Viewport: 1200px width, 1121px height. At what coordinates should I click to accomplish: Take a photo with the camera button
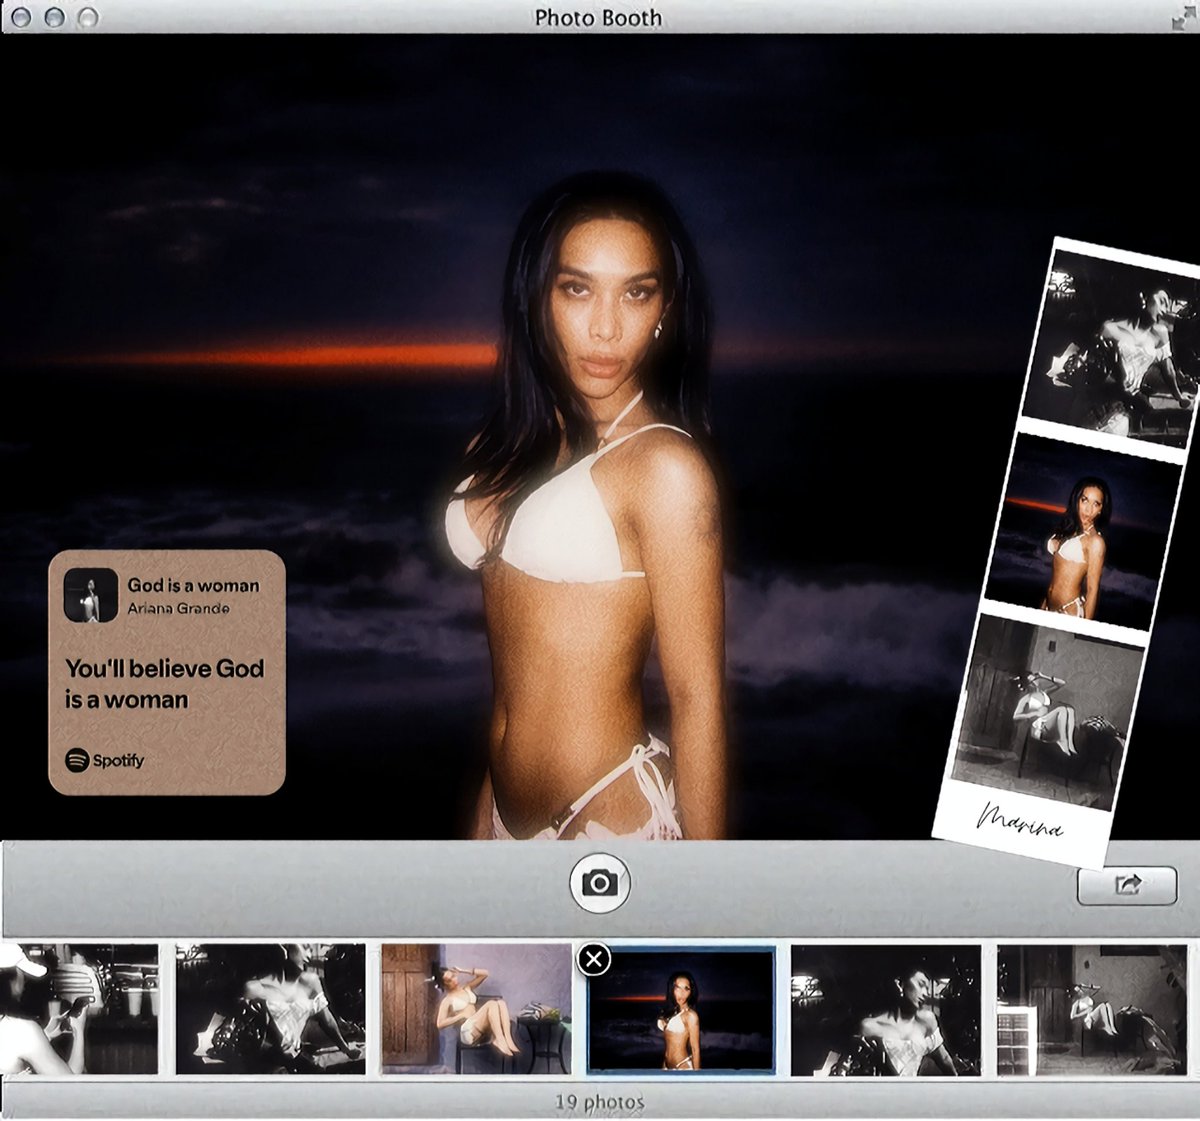point(599,883)
